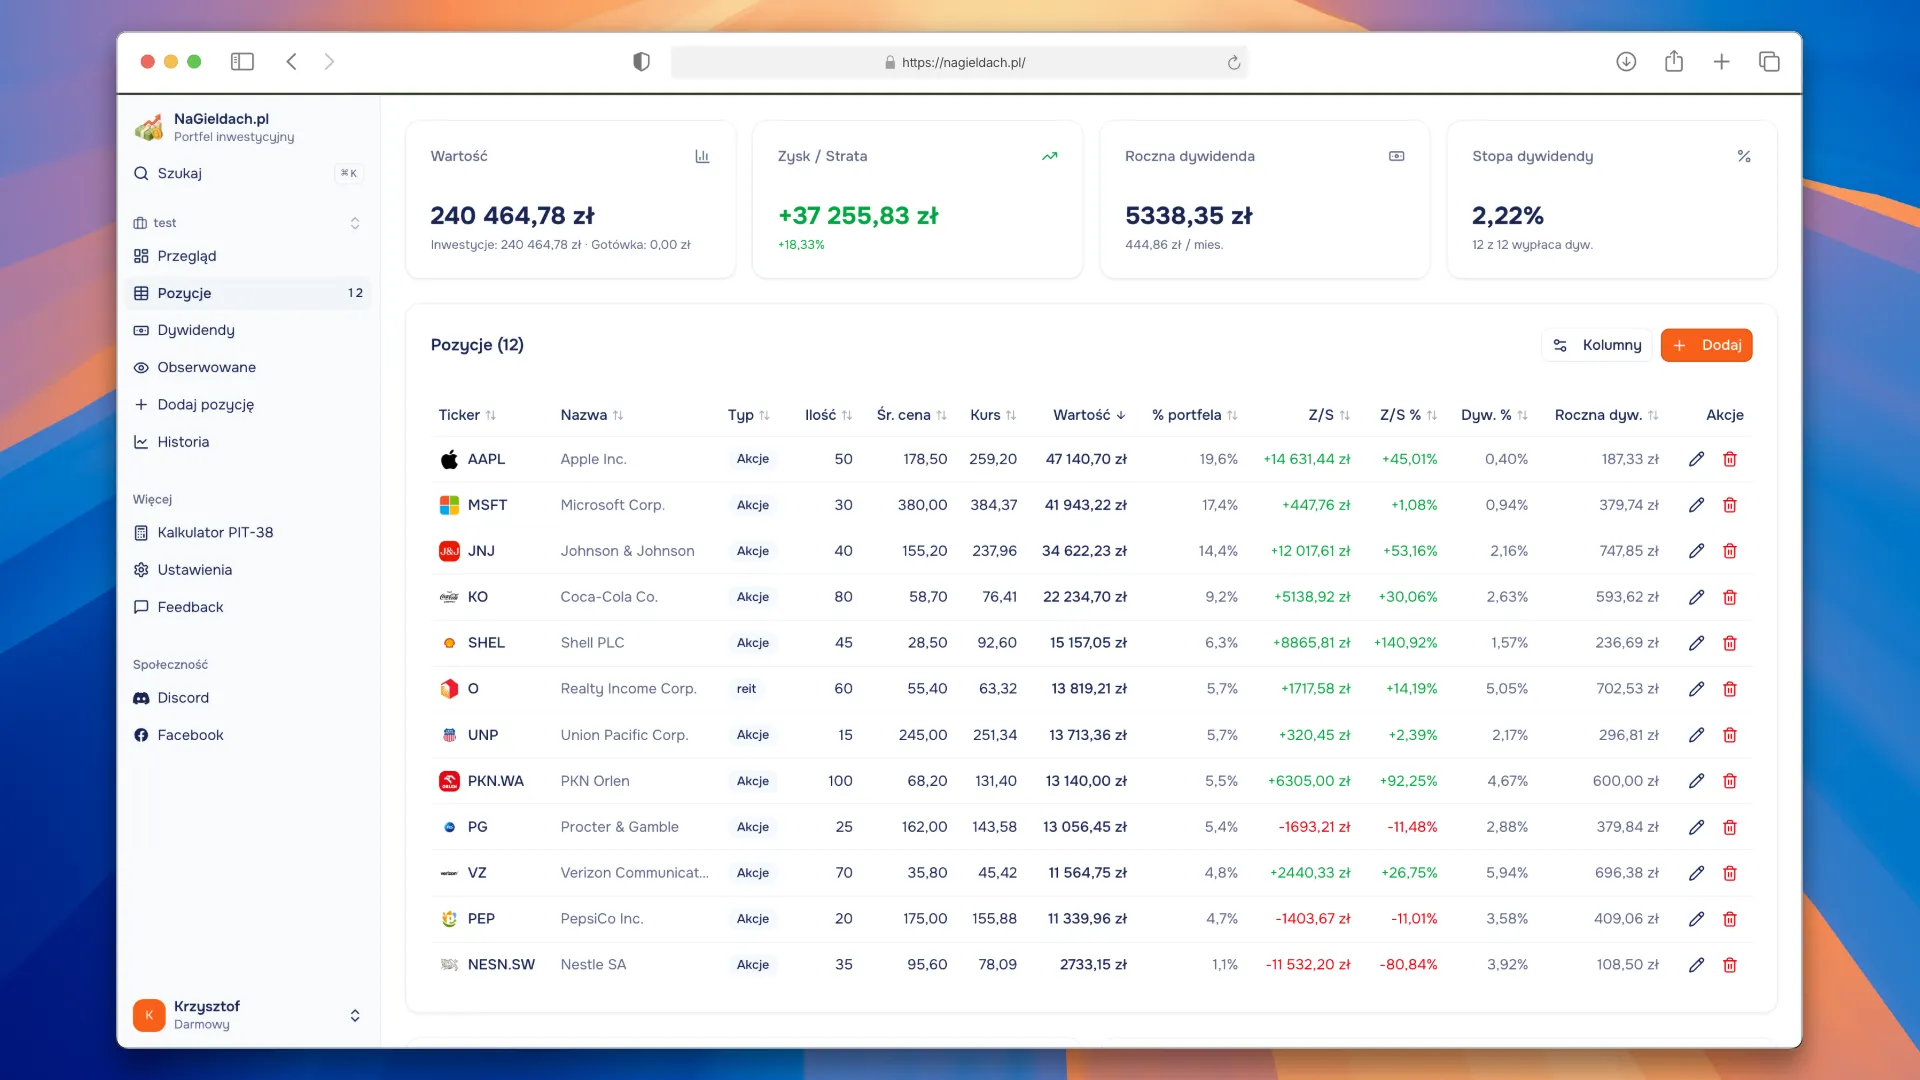Edit the PKN.WA position with pencil icon
The height and width of the screenshot is (1080, 1920).
[x=1696, y=781]
